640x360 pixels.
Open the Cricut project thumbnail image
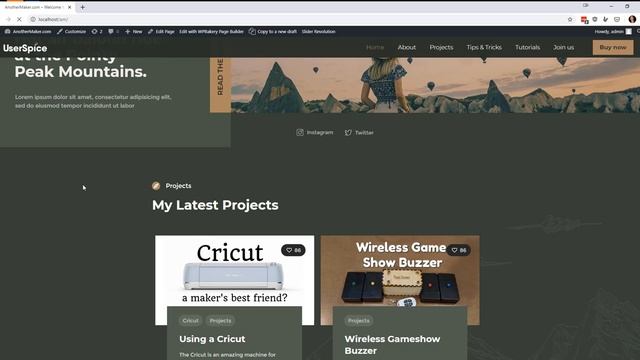[234, 271]
